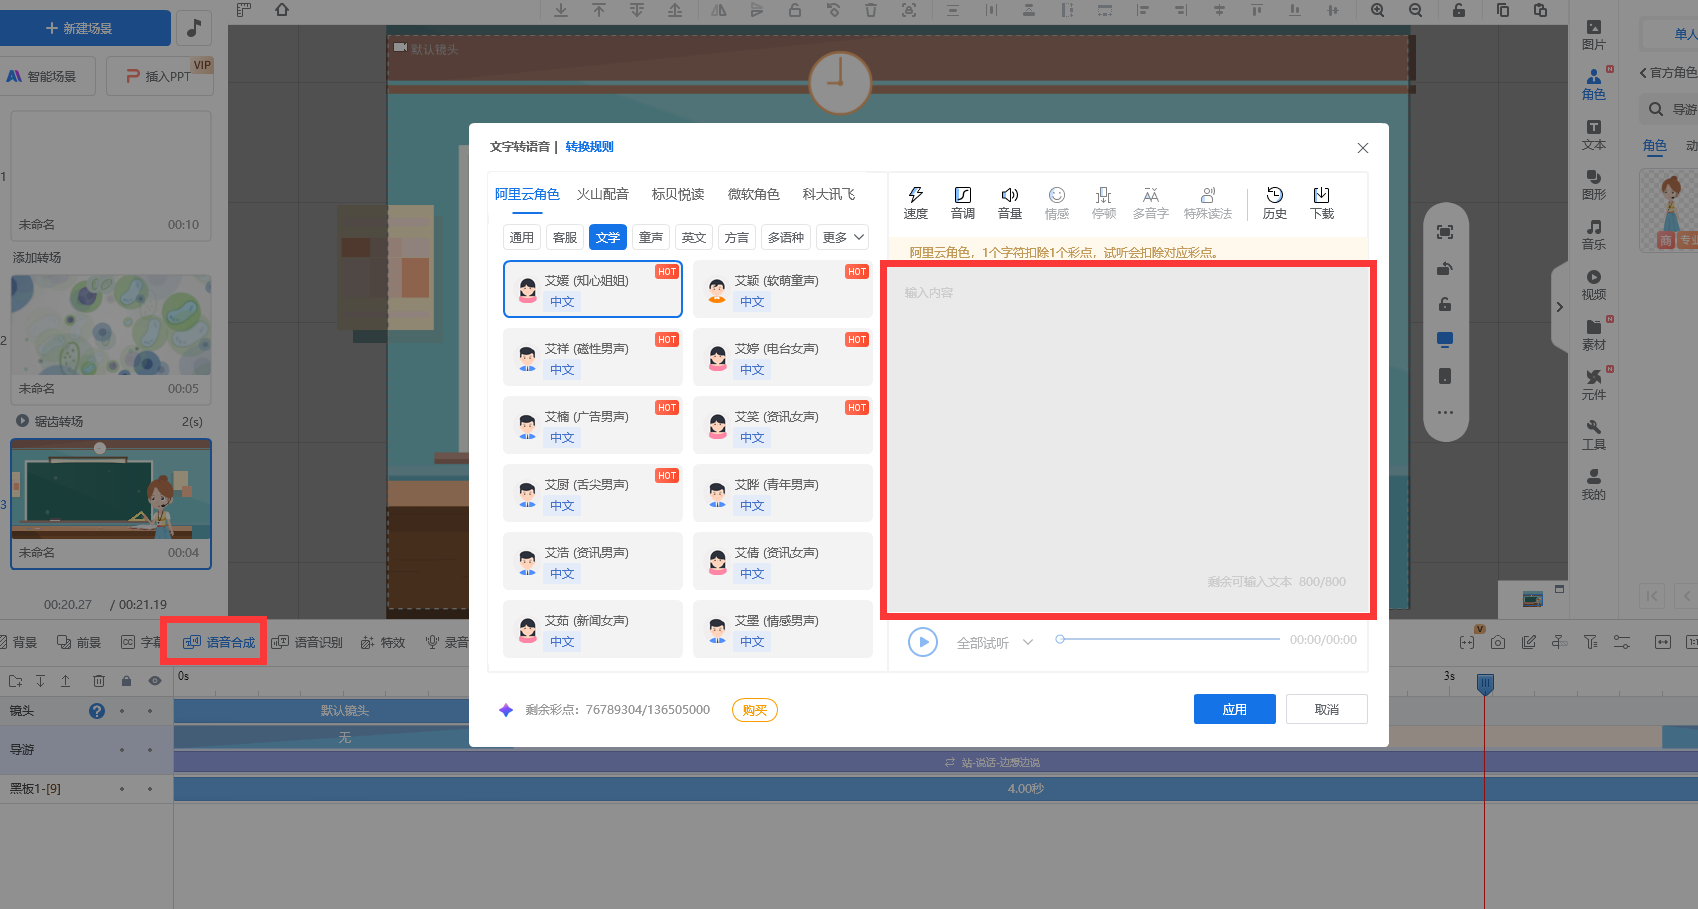This screenshot has width=1698, height=909.
Task: Open the 元件 components panel
Action: coord(1593,385)
